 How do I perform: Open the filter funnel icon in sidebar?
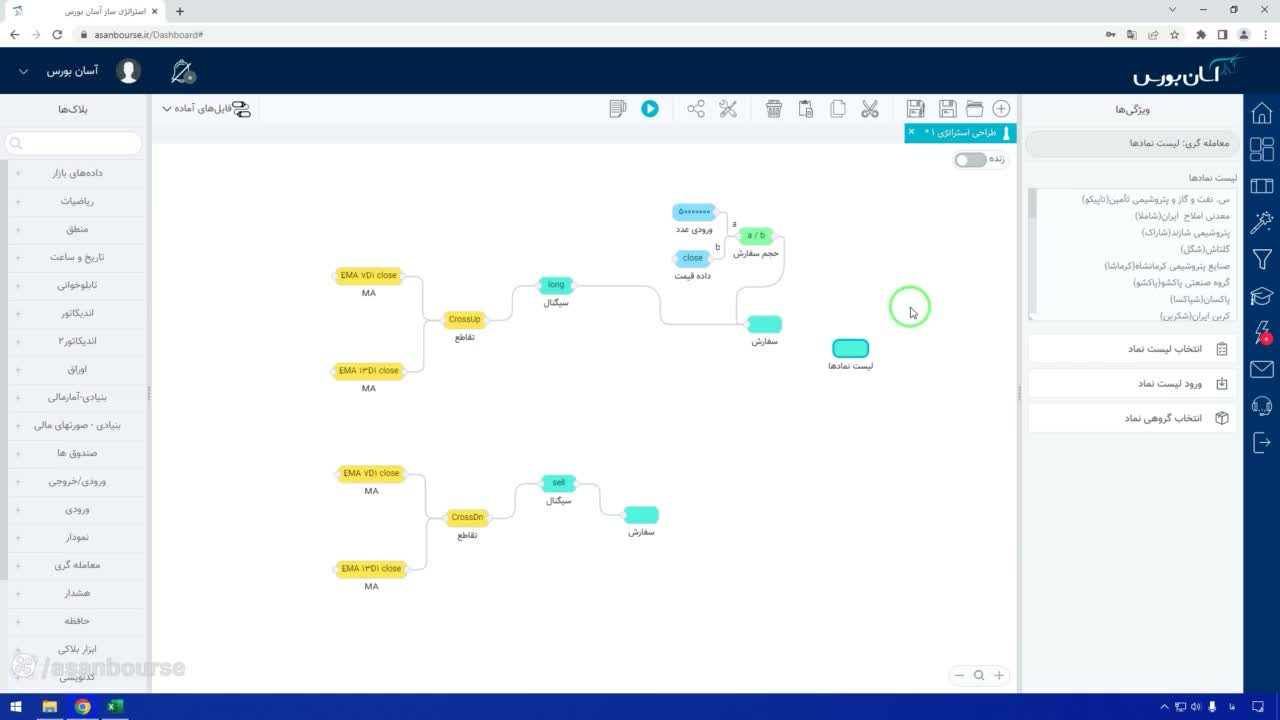point(1262,260)
